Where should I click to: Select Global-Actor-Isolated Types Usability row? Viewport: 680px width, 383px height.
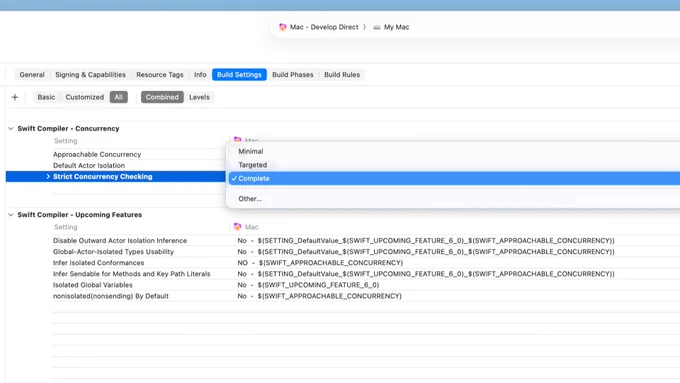pos(113,252)
